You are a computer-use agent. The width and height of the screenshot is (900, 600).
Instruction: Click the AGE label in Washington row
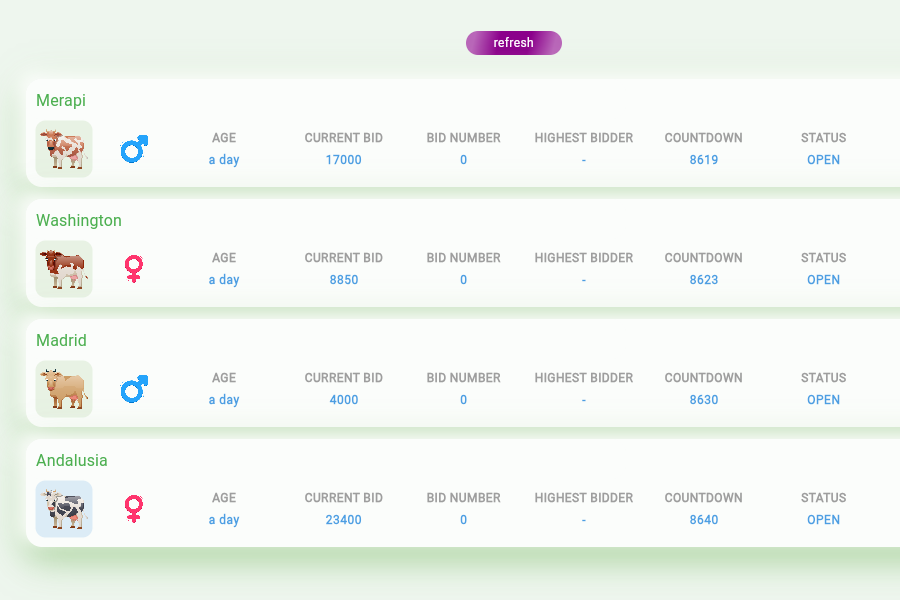pos(224,258)
